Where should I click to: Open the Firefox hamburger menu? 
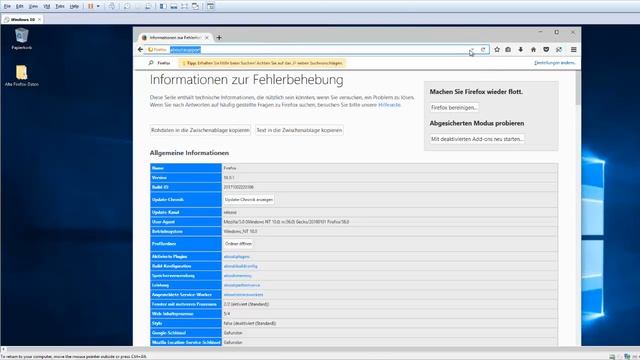pos(573,49)
